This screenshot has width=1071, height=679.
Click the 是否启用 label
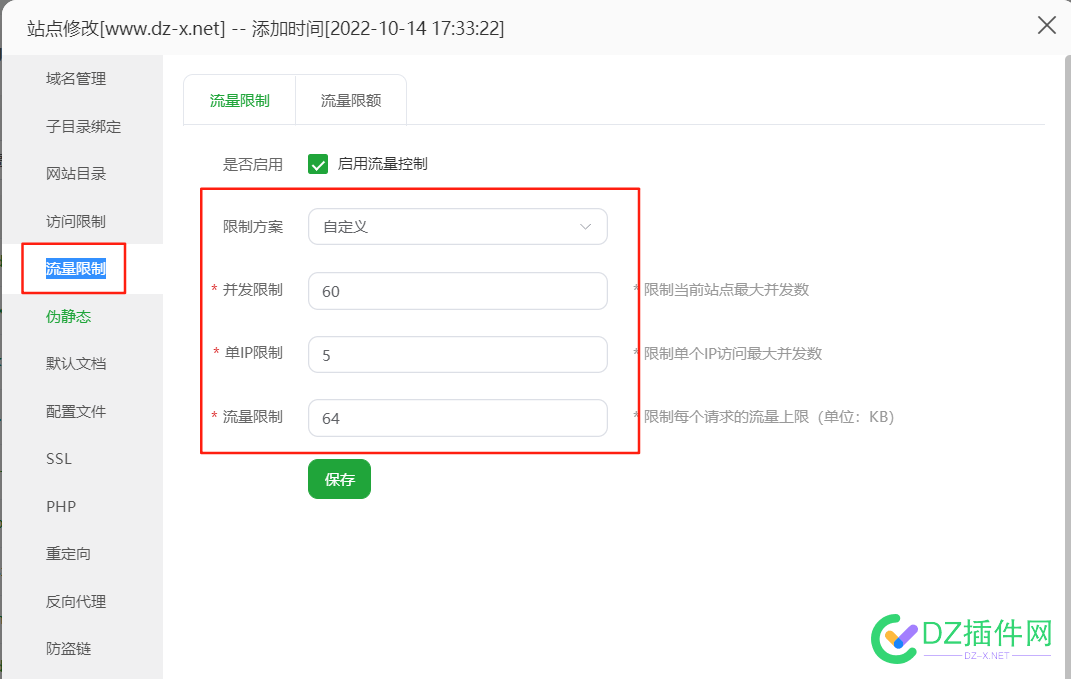pos(253,164)
